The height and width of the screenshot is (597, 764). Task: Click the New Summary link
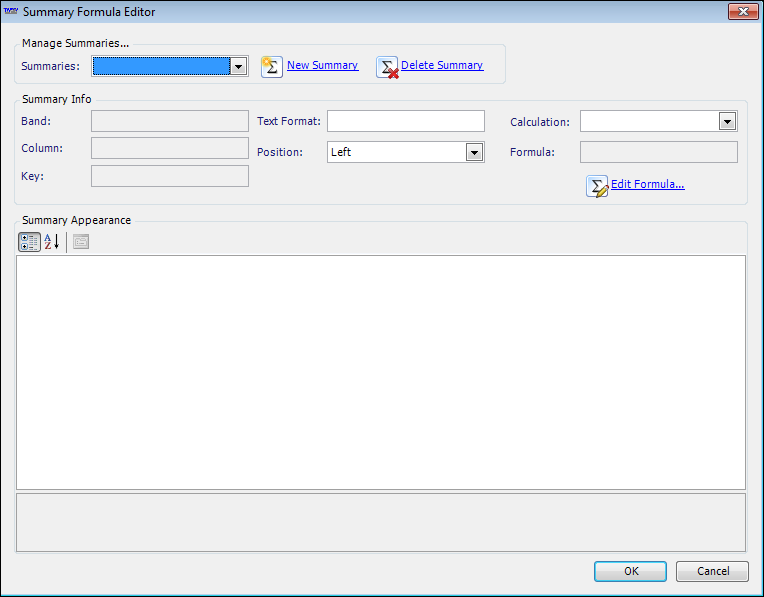click(323, 65)
